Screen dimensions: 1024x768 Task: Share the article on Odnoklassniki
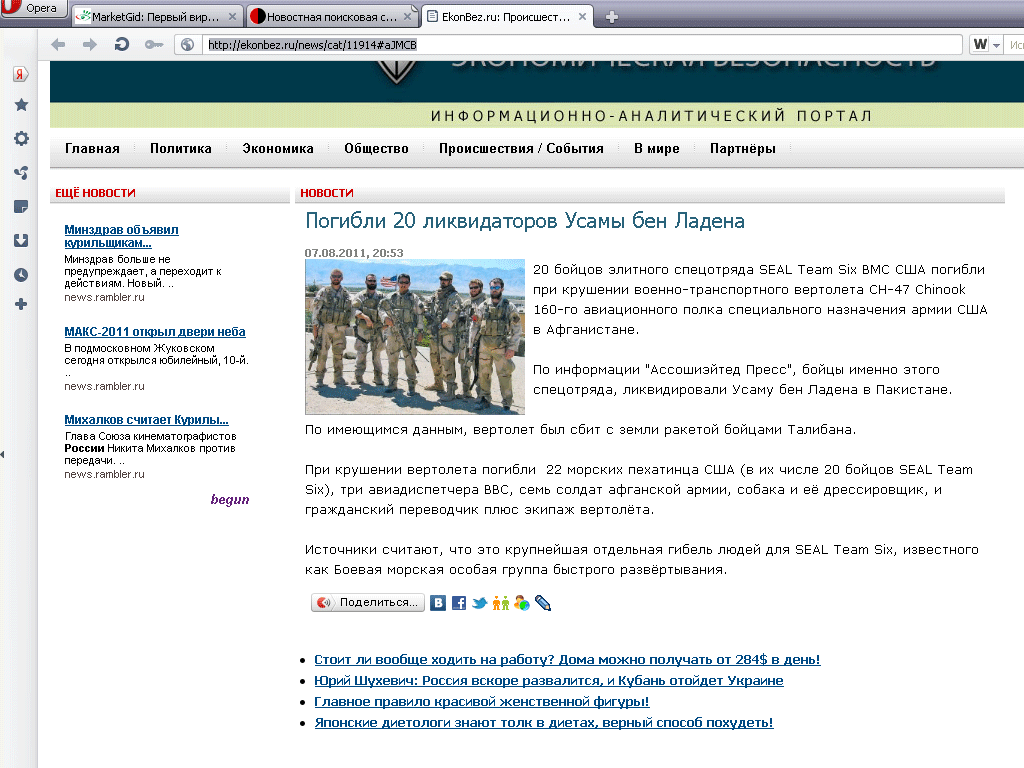tap(501, 603)
